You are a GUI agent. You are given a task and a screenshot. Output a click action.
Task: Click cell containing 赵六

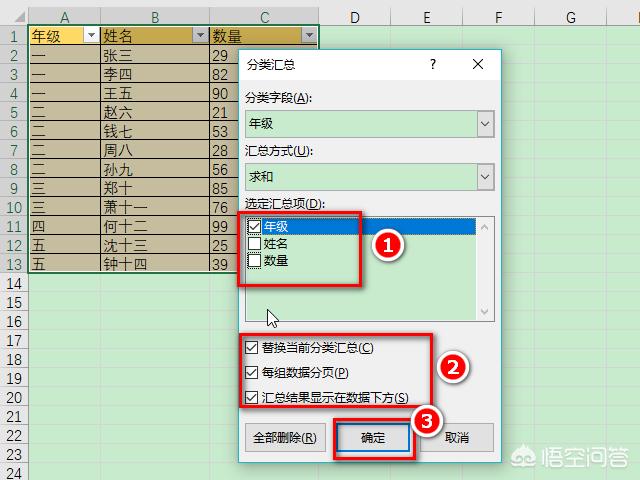[155, 112]
